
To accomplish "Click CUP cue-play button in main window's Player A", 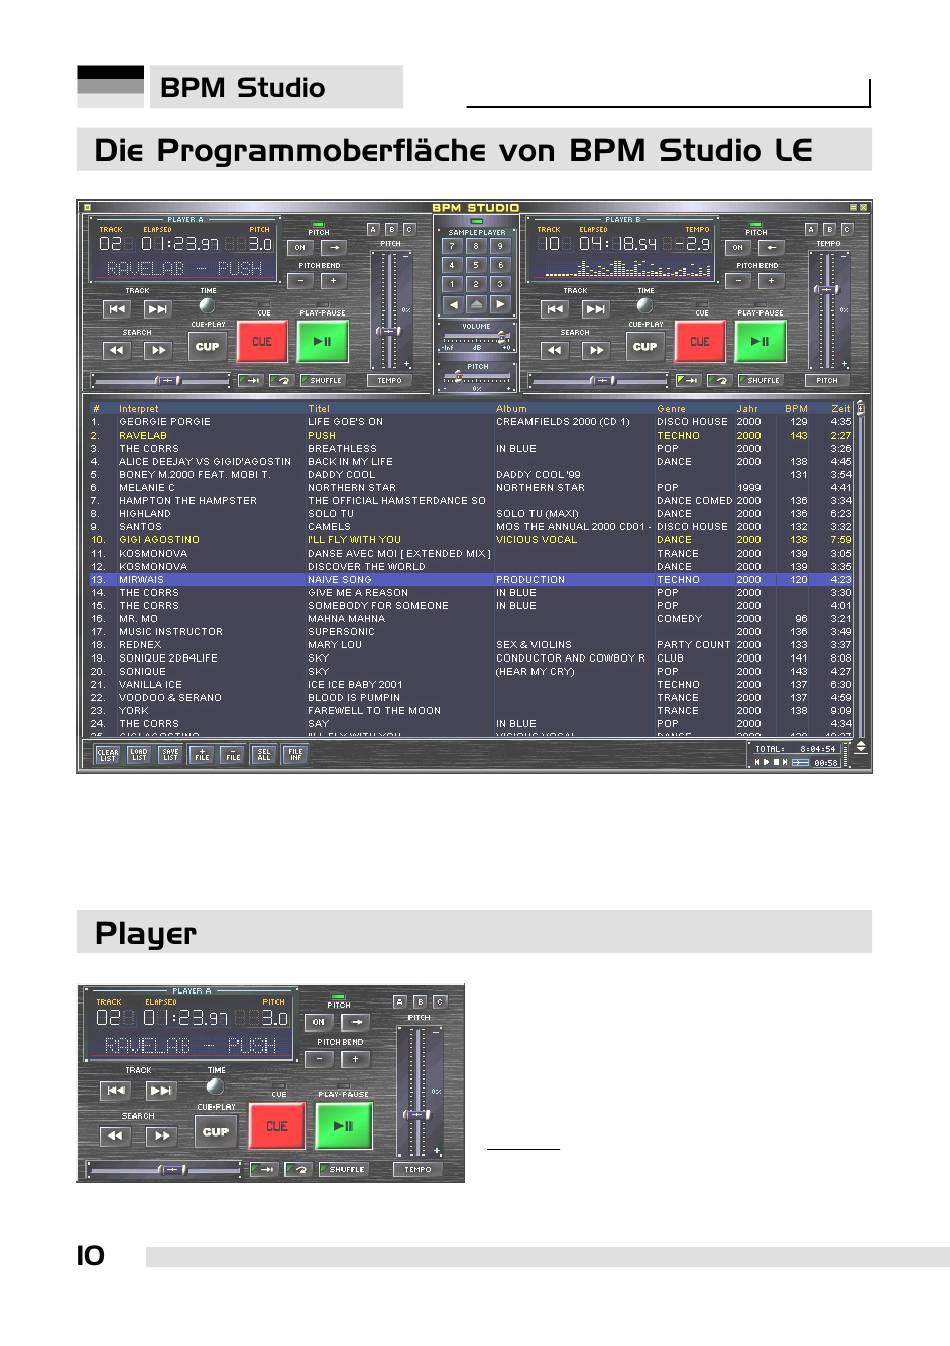I will tap(207, 347).
